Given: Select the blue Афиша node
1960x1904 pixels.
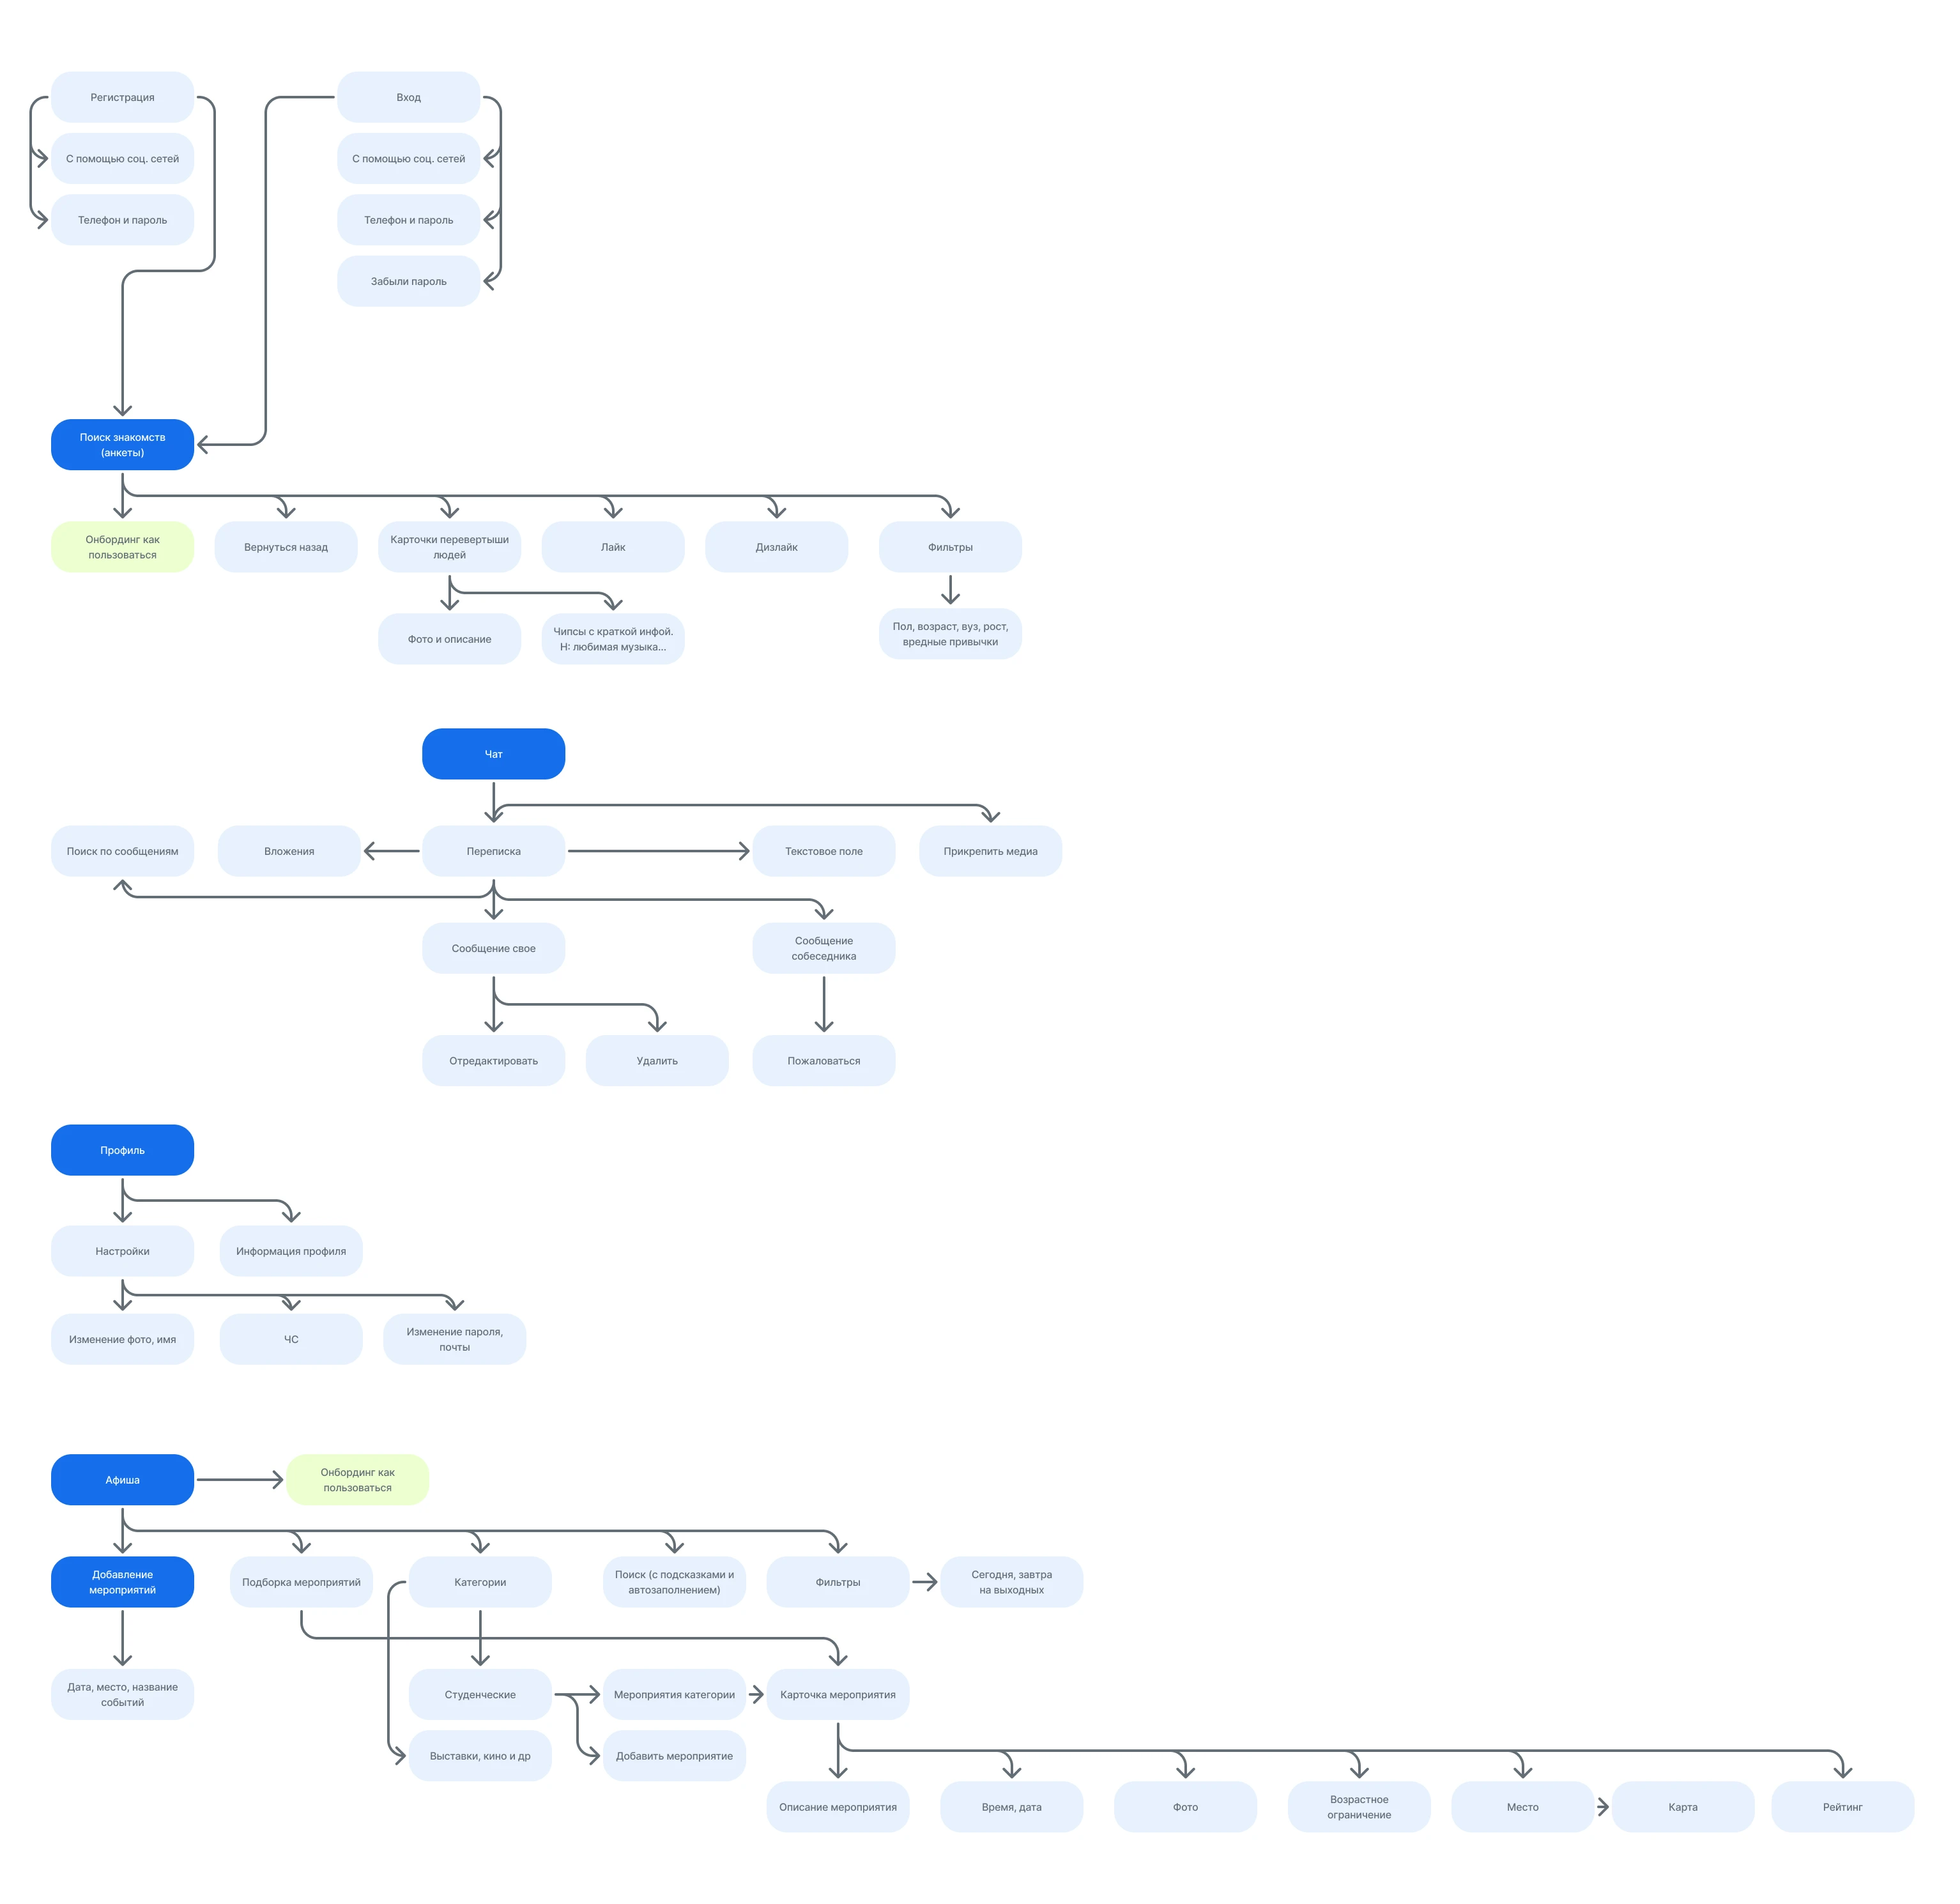Looking at the screenshot, I should pyautogui.click(x=122, y=1480).
